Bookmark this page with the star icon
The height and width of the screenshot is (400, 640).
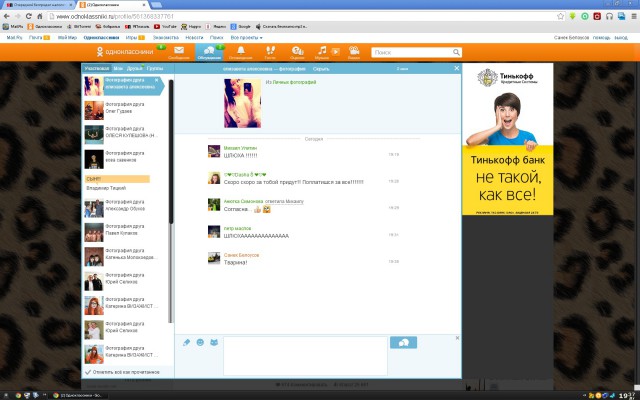coord(560,16)
